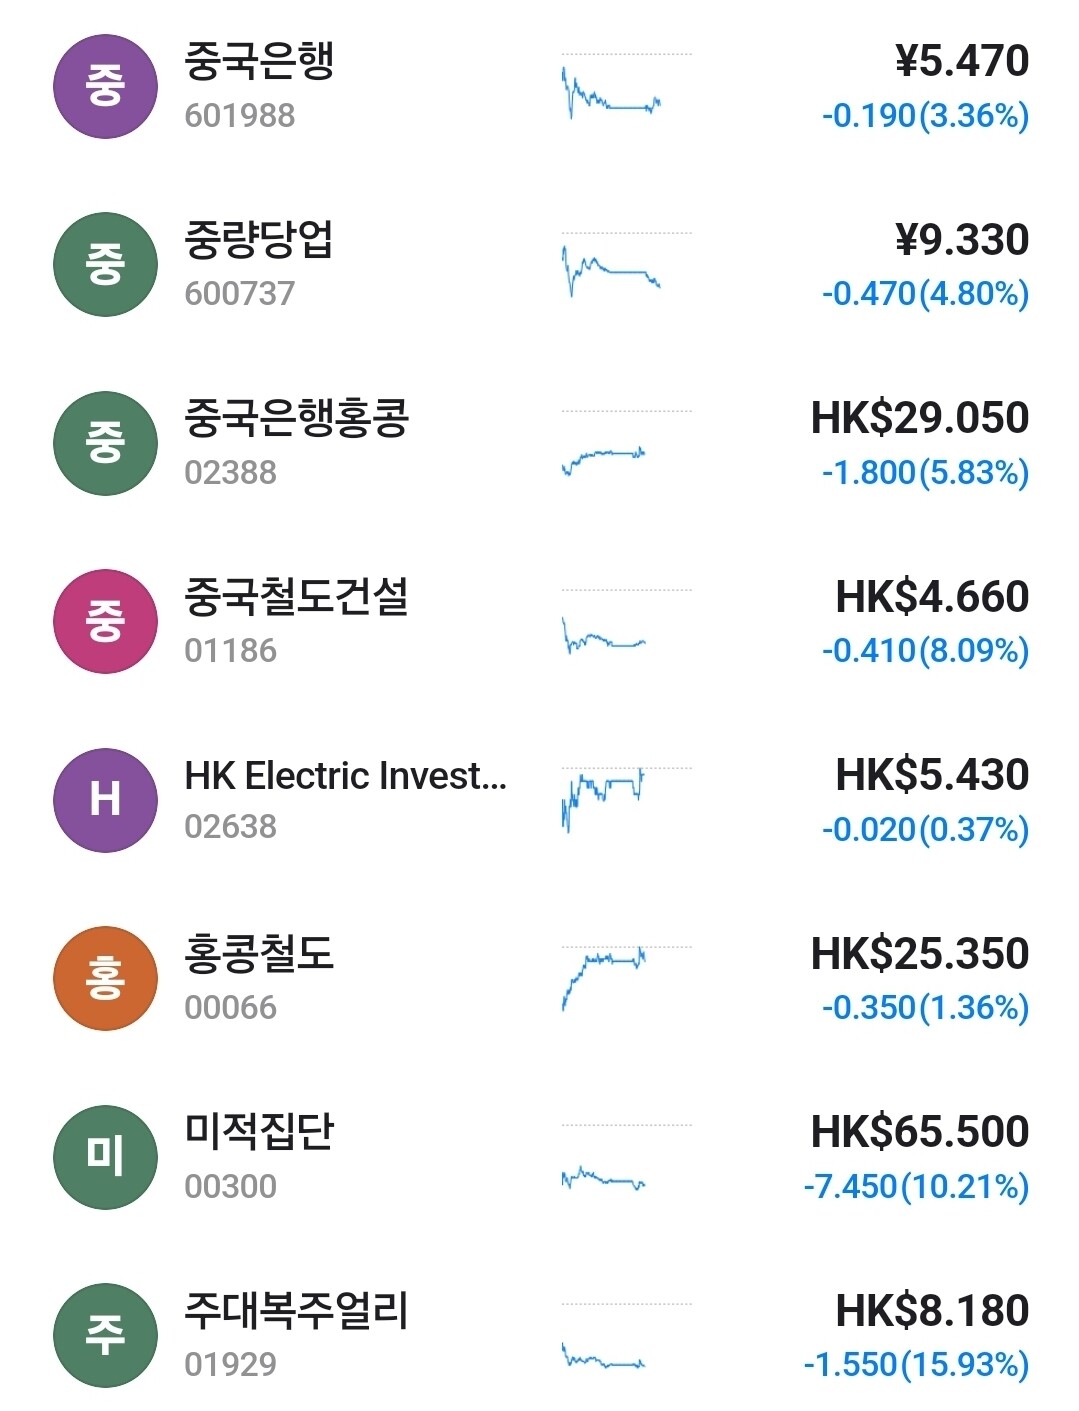The height and width of the screenshot is (1411, 1079).
Task: Tap the -0.410(8.09%) change value
Action: (925, 651)
